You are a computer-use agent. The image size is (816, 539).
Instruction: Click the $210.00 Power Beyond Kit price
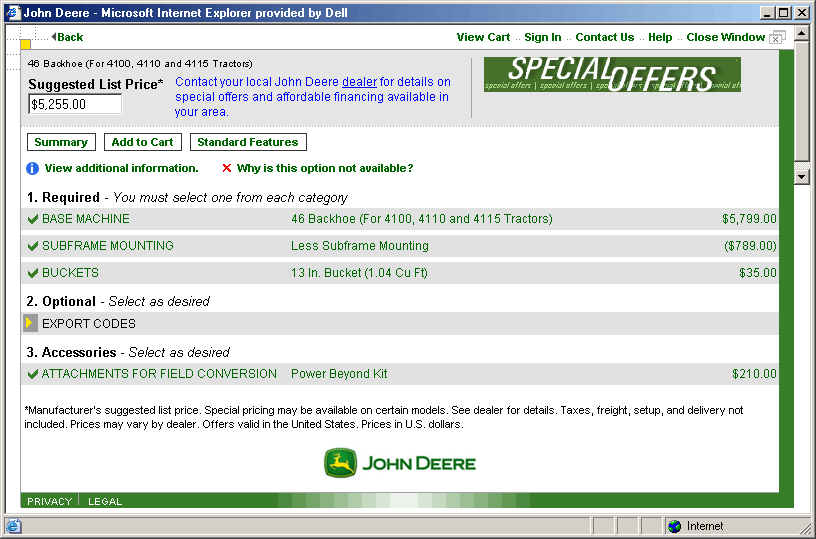[754, 374]
